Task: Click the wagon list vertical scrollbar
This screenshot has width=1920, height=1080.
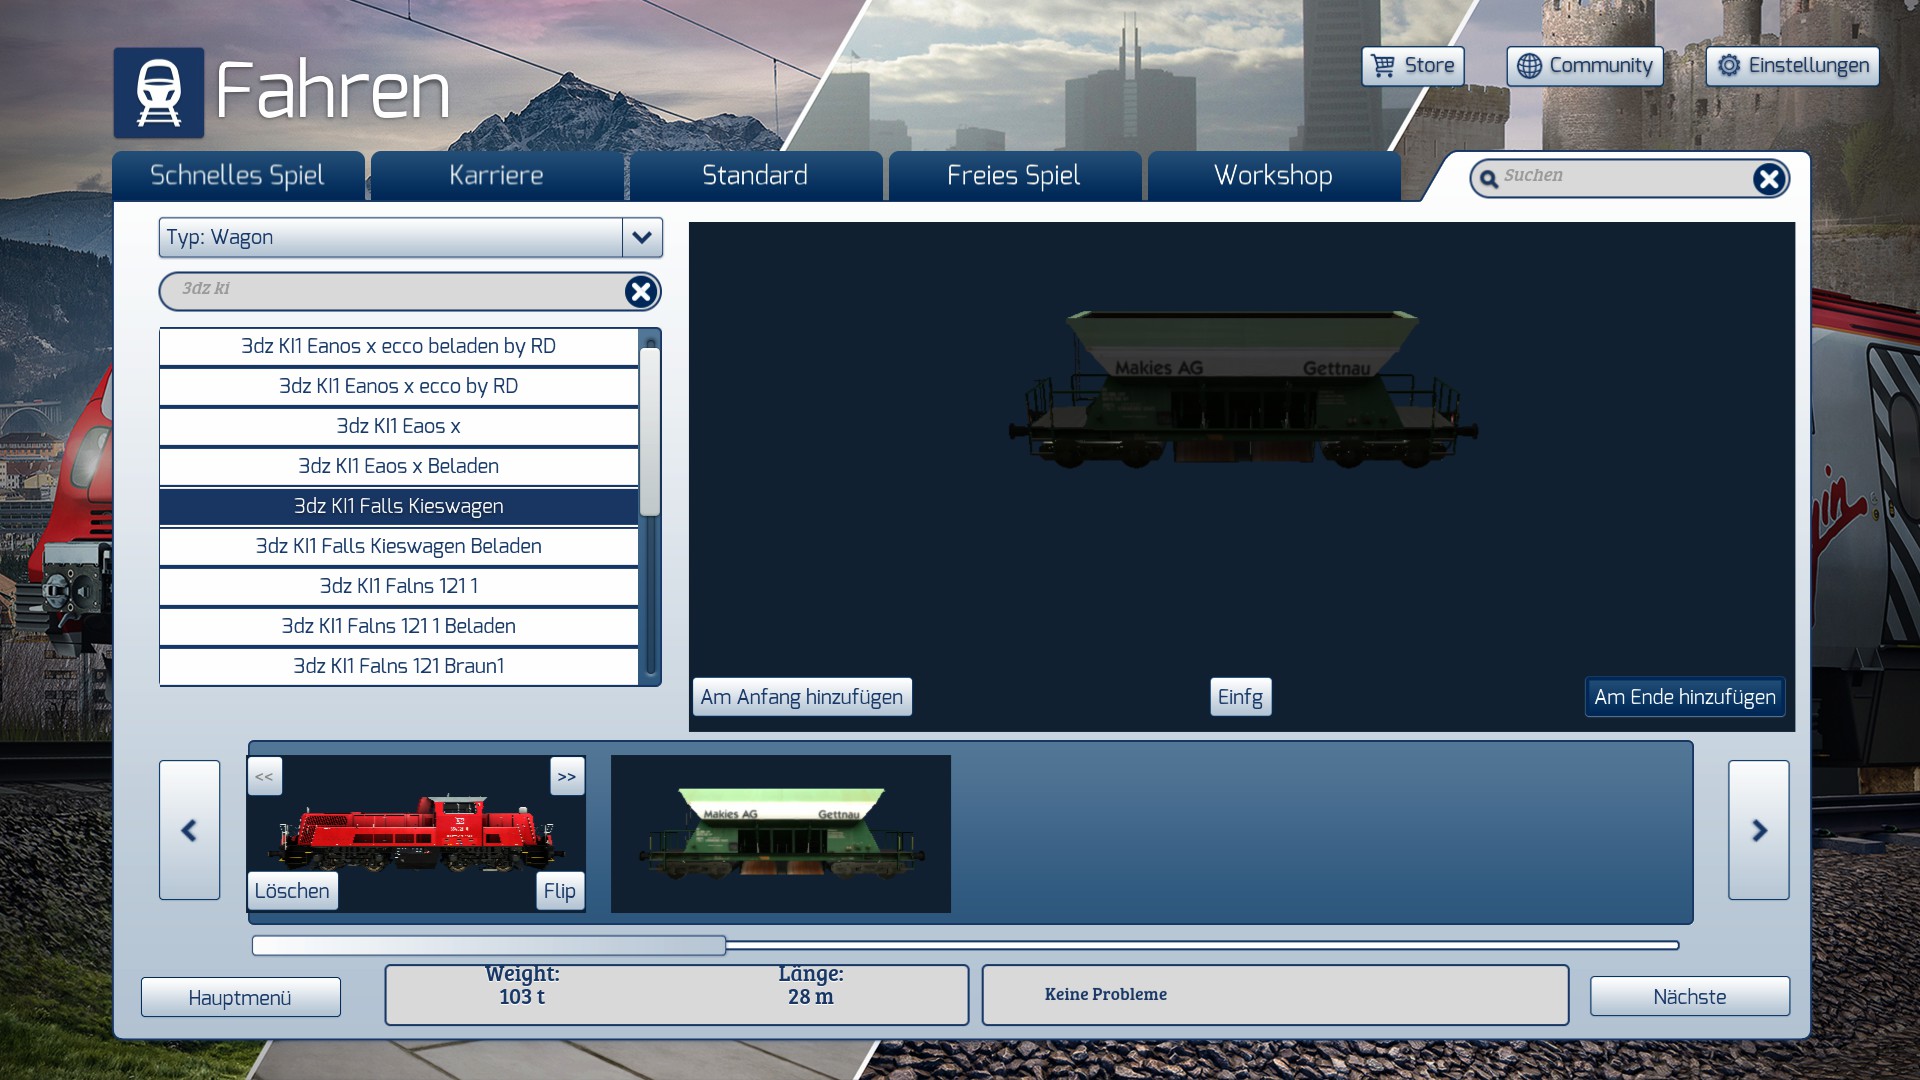Action: pyautogui.click(x=650, y=431)
